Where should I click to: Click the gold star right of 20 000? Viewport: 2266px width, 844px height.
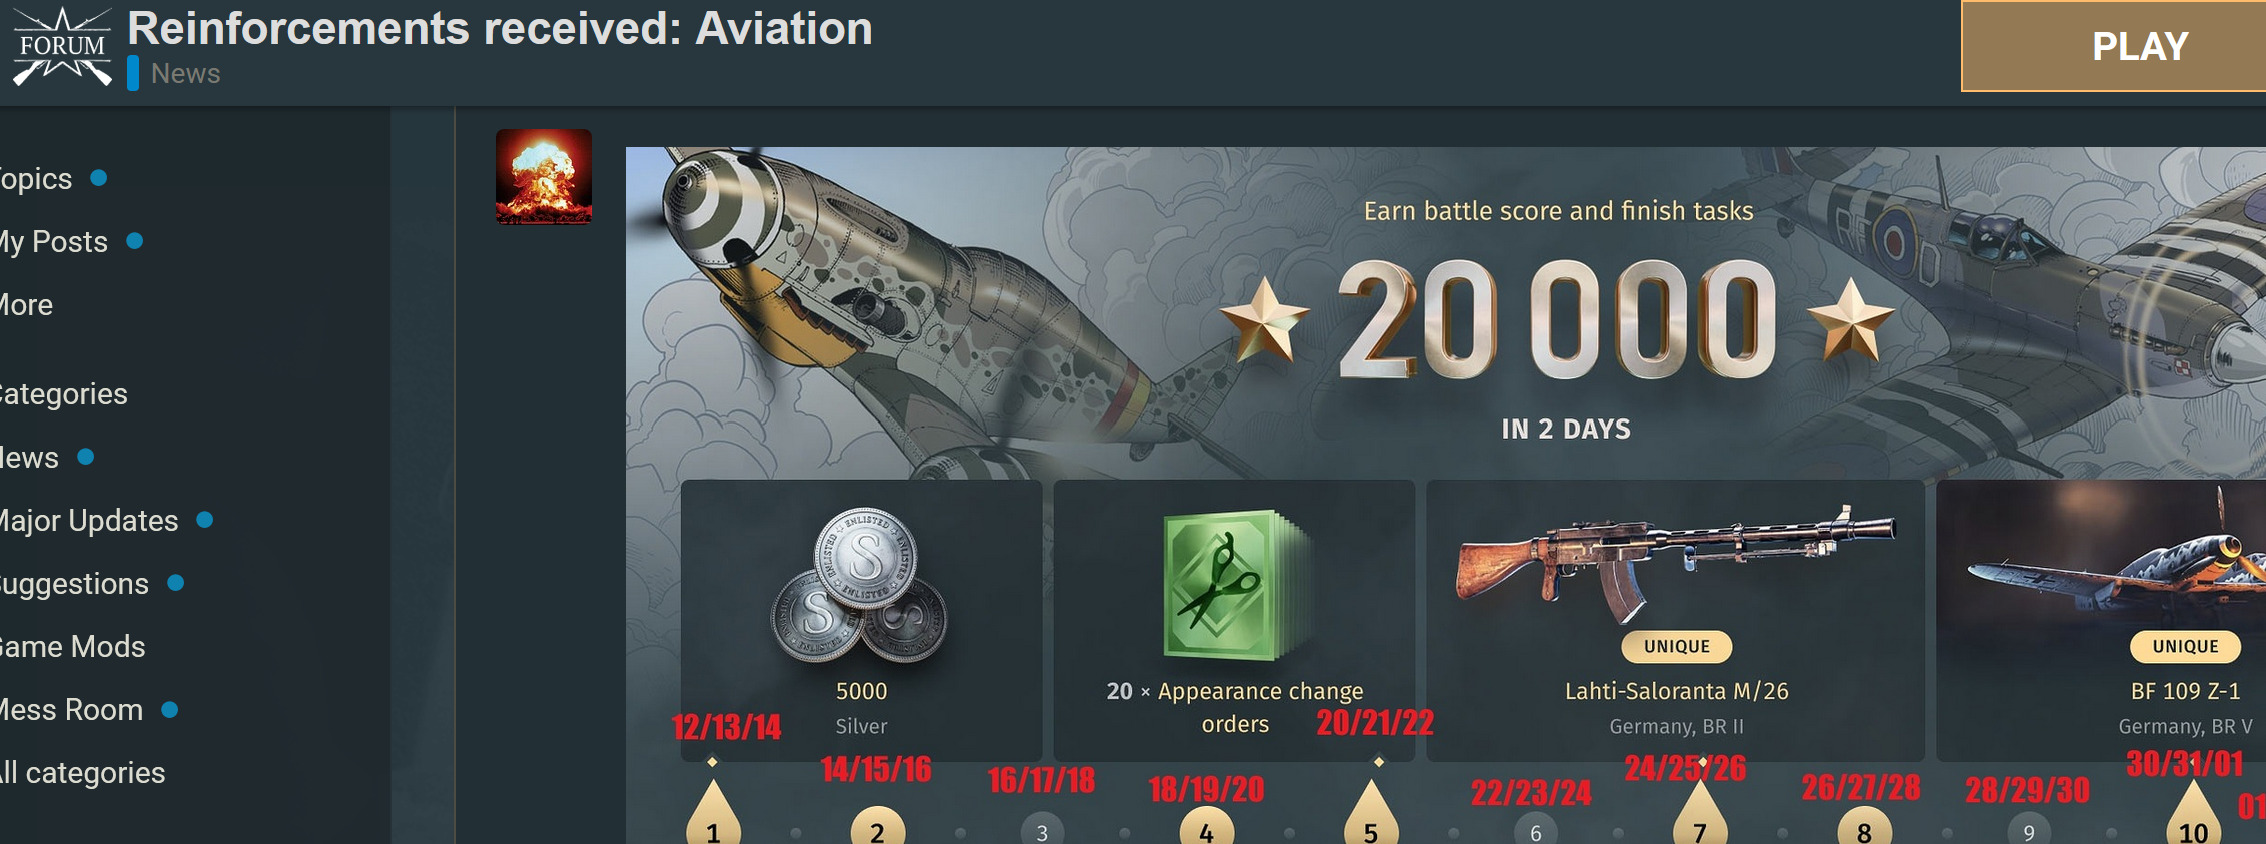click(1851, 320)
